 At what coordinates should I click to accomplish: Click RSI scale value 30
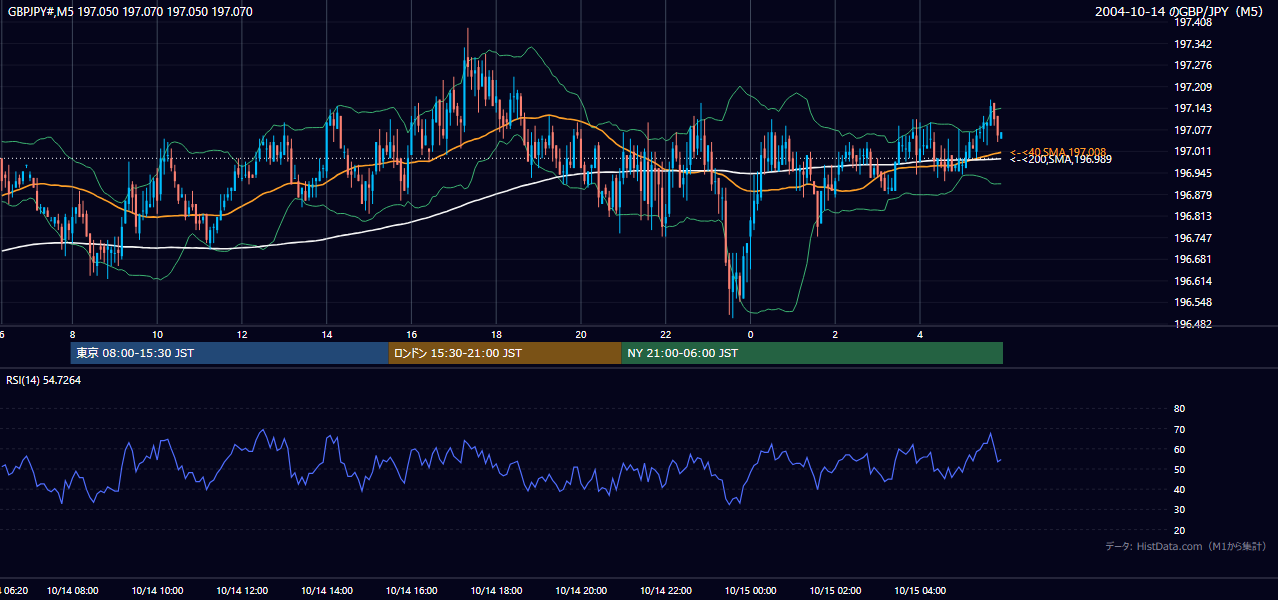(1179, 510)
